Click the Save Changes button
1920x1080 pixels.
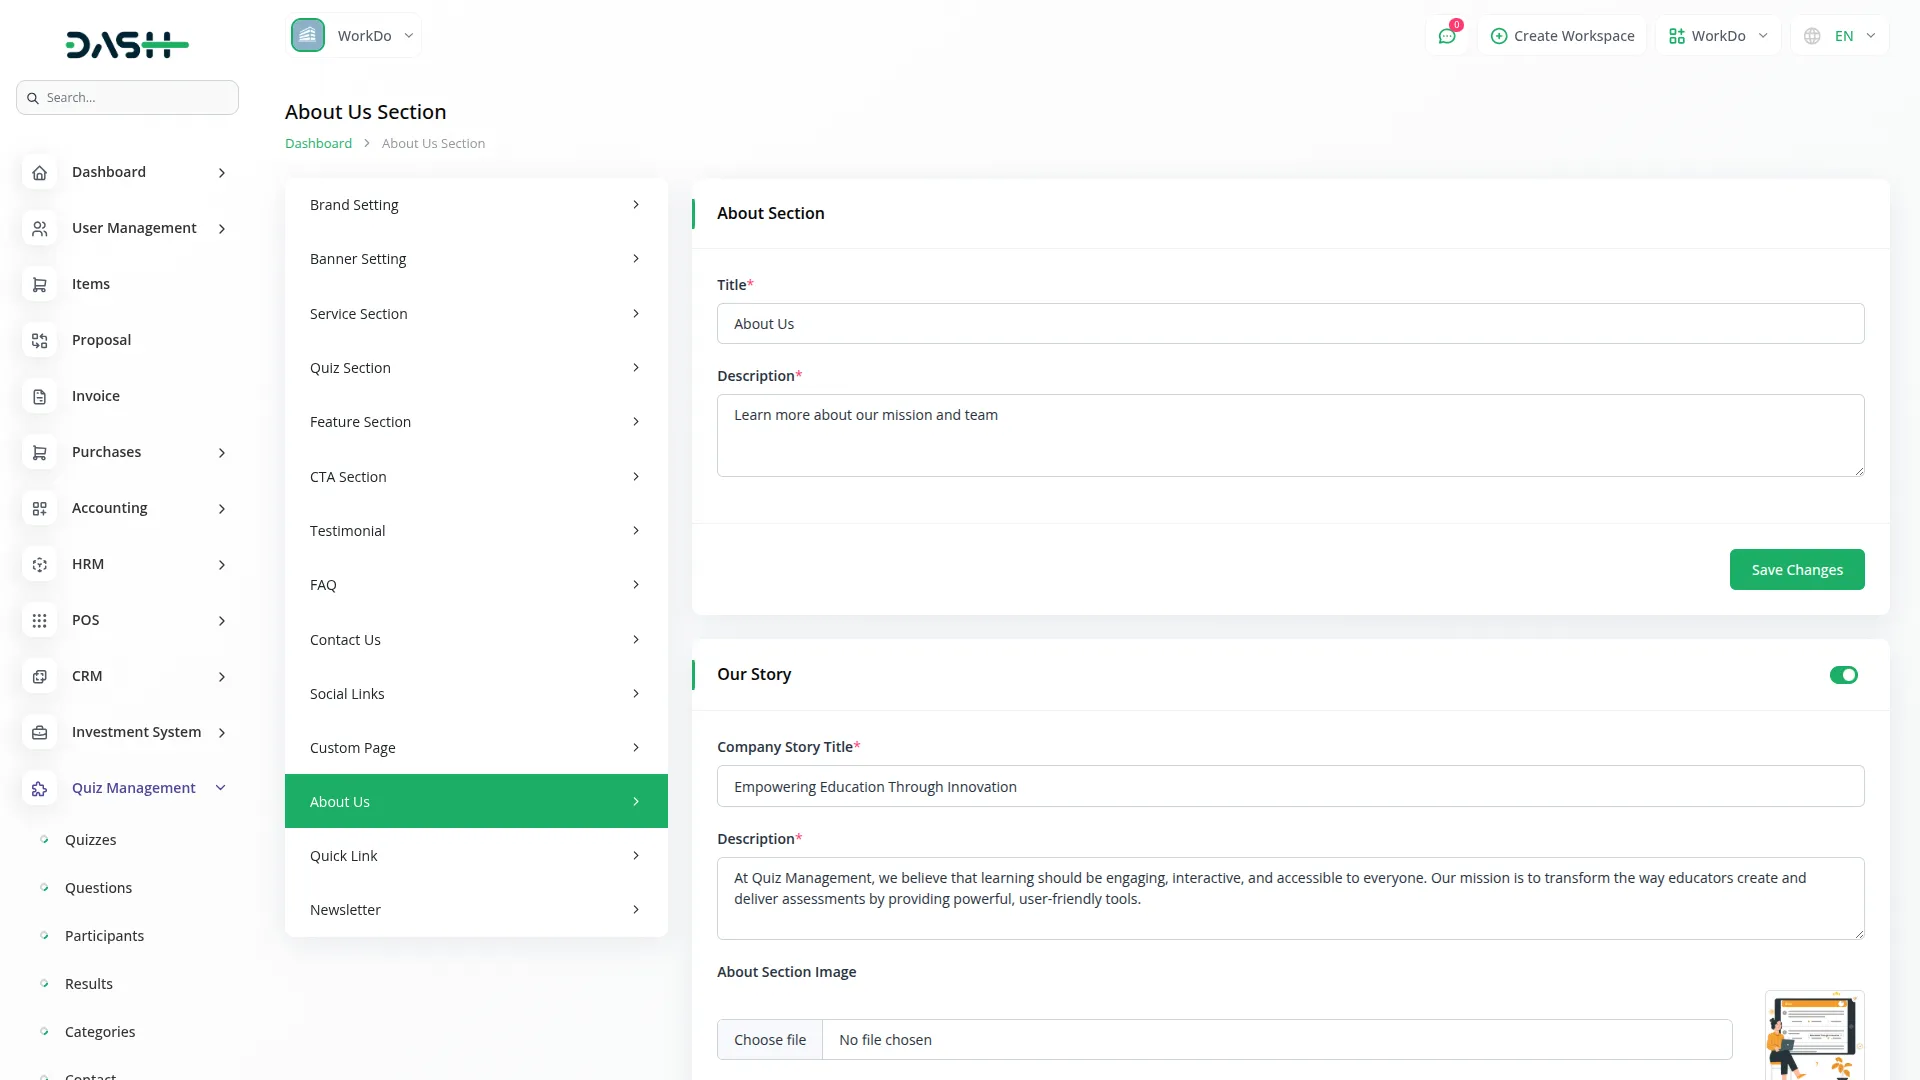click(1796, 570)
